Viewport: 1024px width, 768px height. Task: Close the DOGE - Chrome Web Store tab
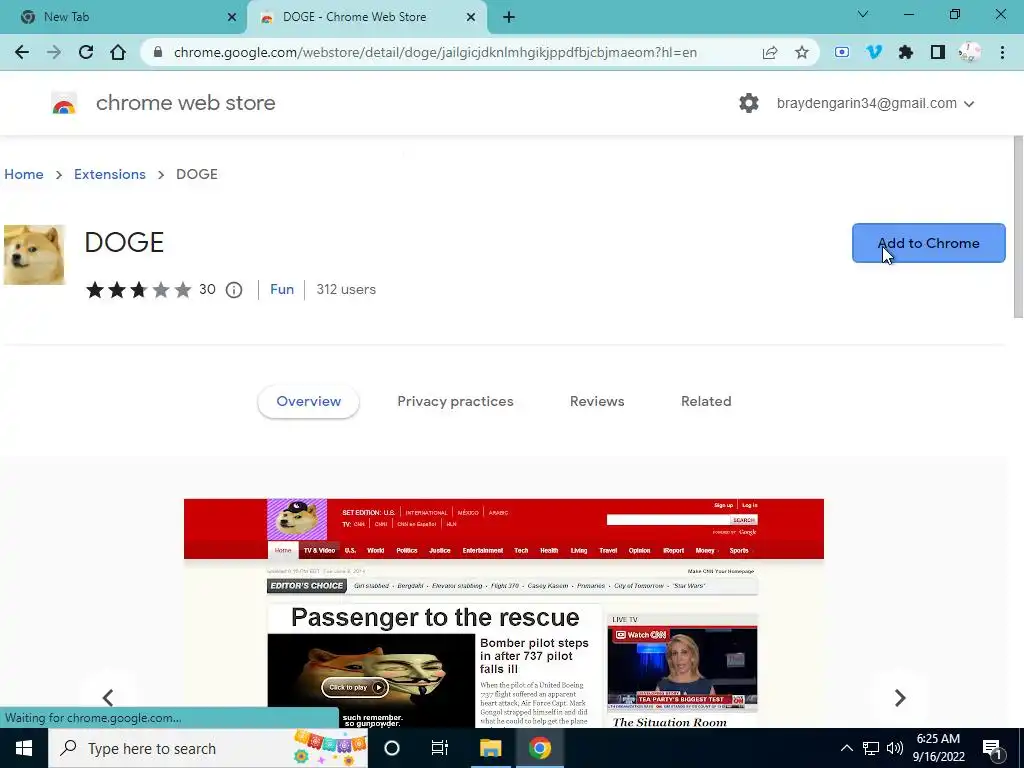tap(471, 17)
